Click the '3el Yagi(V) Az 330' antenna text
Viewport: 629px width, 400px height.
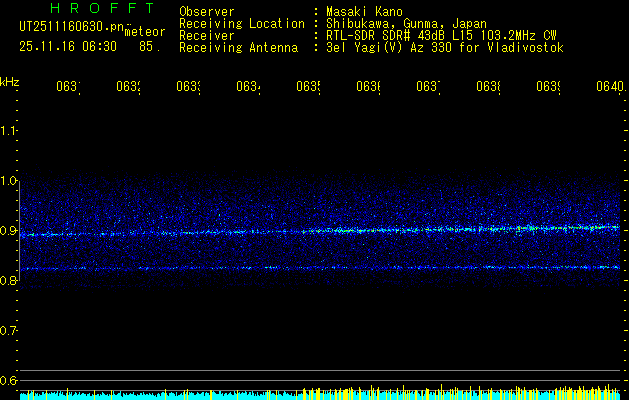click(445, 48)
